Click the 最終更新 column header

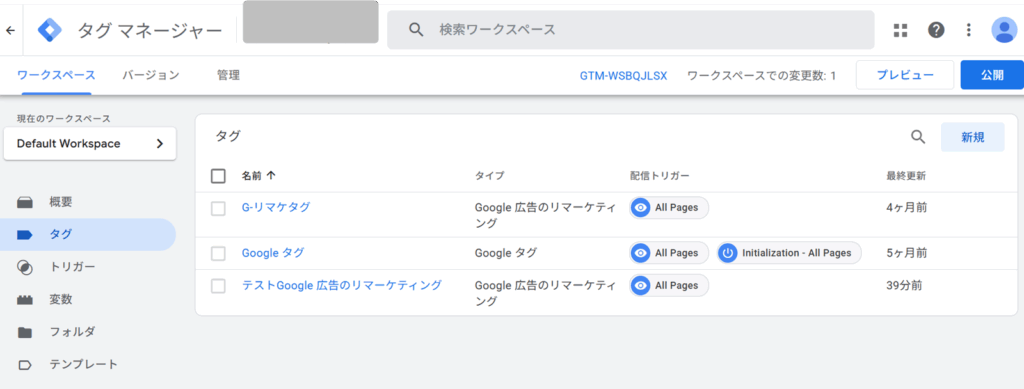click(906, 176)
